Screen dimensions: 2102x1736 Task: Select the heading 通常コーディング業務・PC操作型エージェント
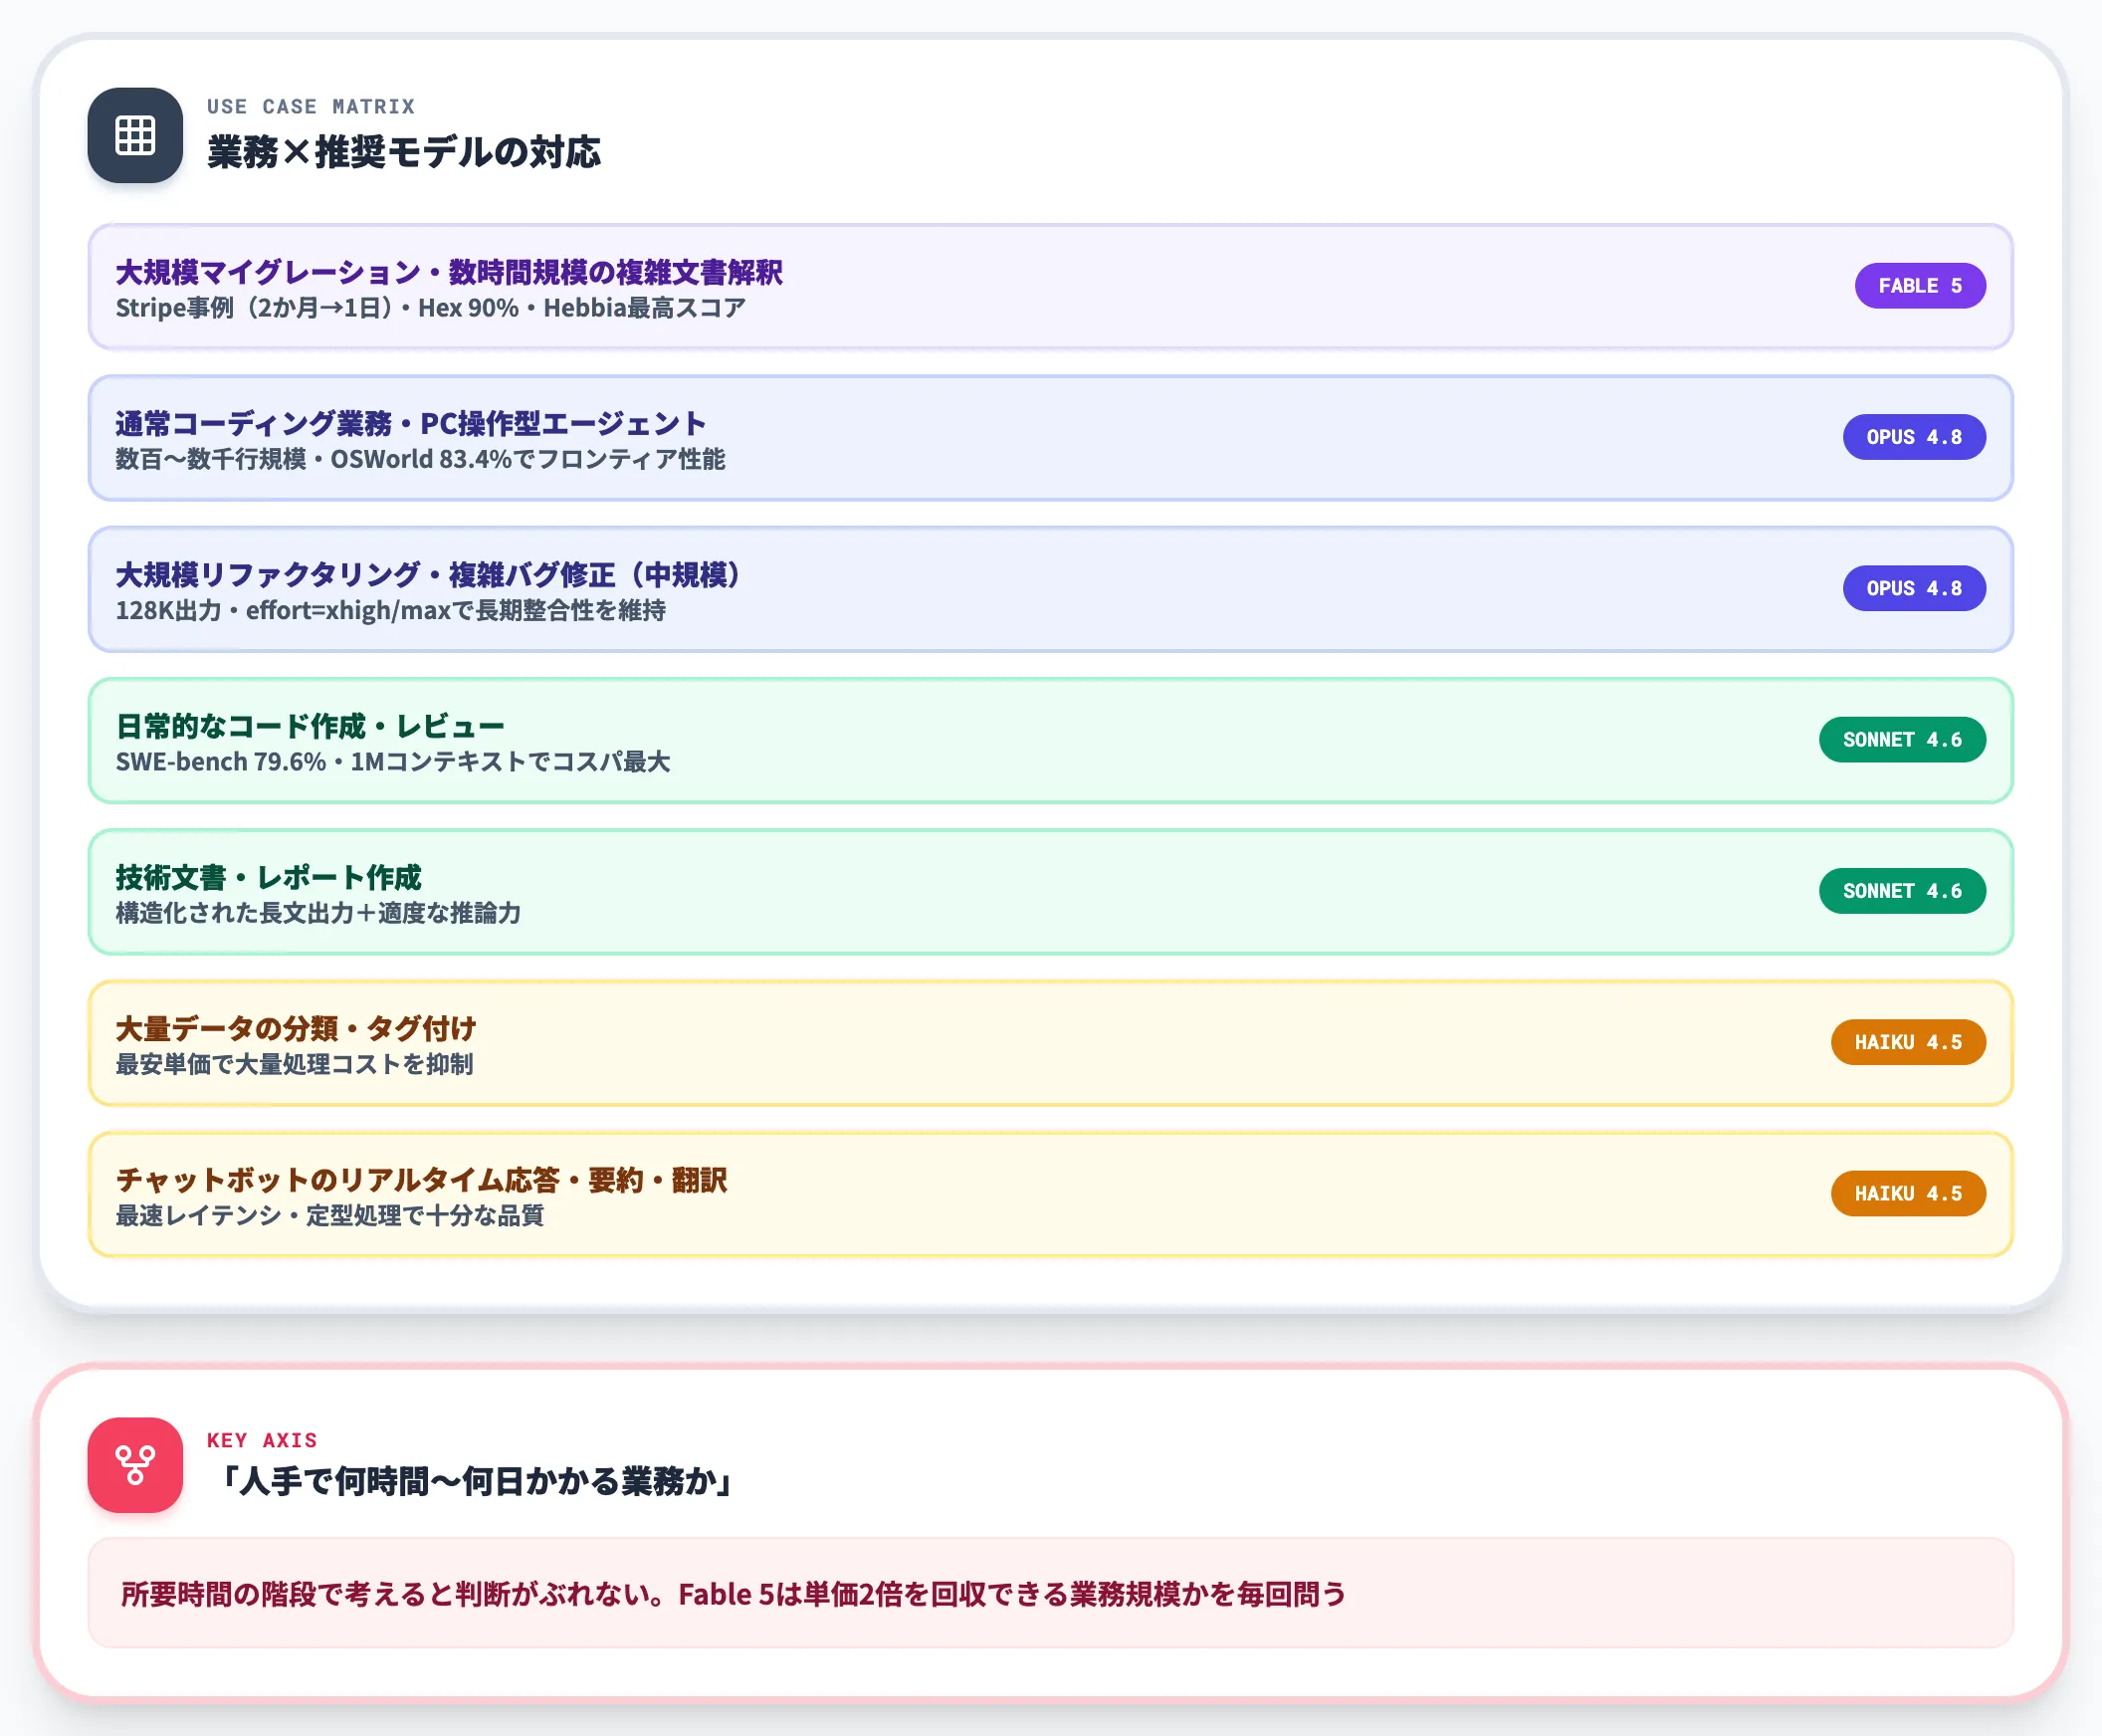[411, 423]
